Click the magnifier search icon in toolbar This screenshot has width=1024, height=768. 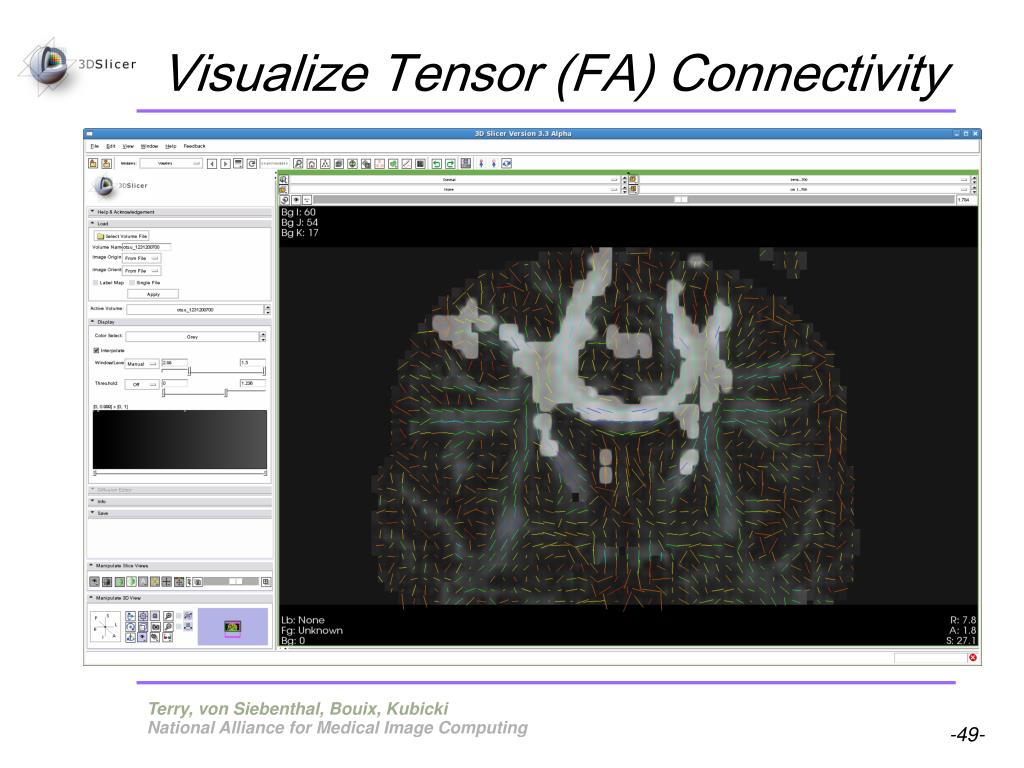point(298,164)
